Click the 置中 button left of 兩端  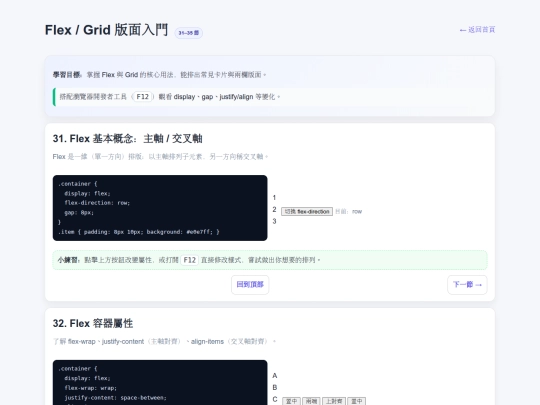(291, 401)
